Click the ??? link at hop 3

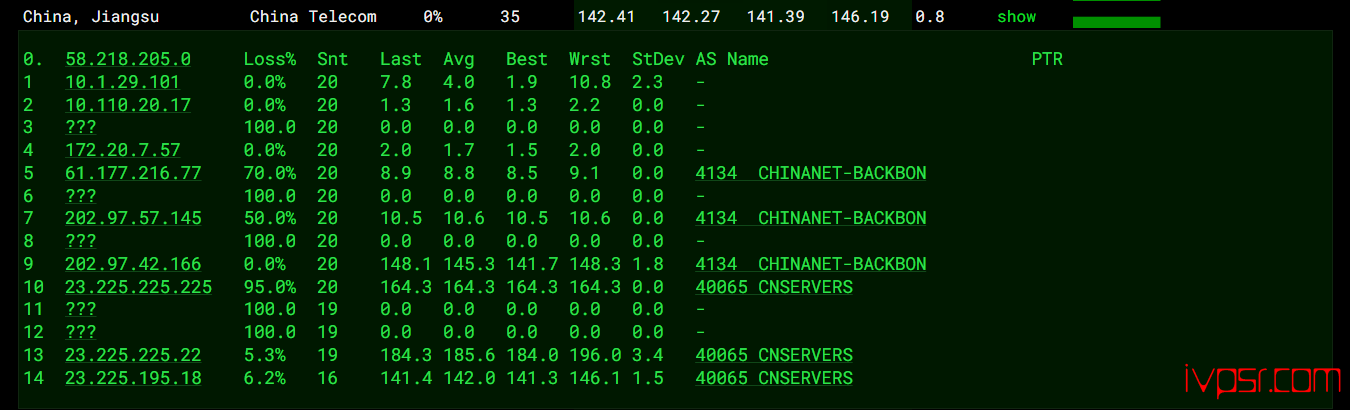80,127
